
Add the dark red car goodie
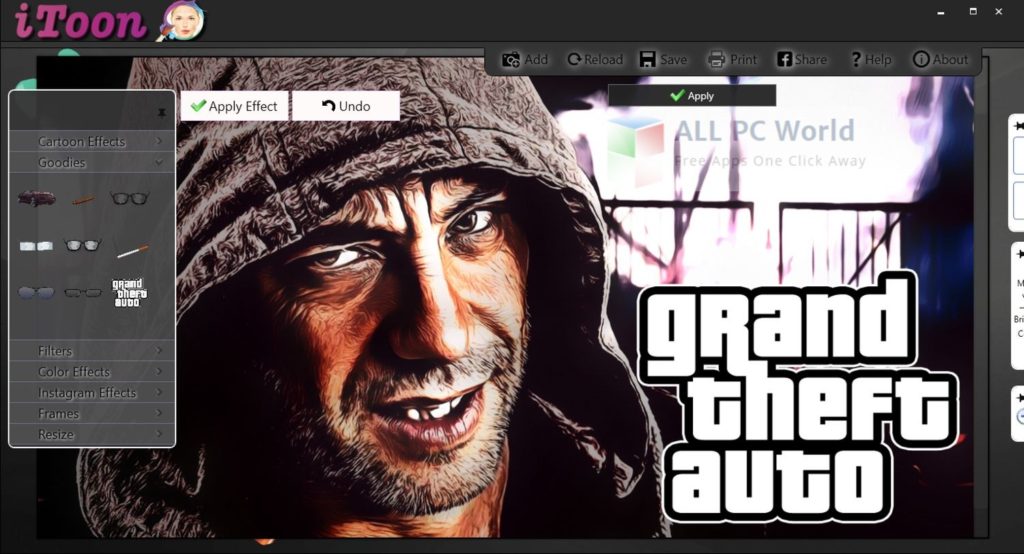37,198
